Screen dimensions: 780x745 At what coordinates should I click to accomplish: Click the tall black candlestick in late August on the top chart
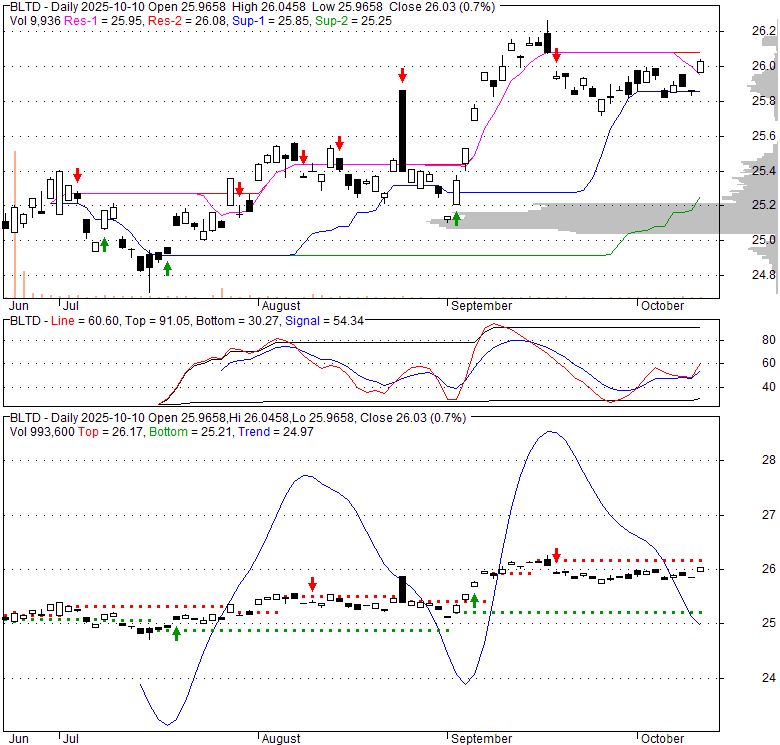402,131
